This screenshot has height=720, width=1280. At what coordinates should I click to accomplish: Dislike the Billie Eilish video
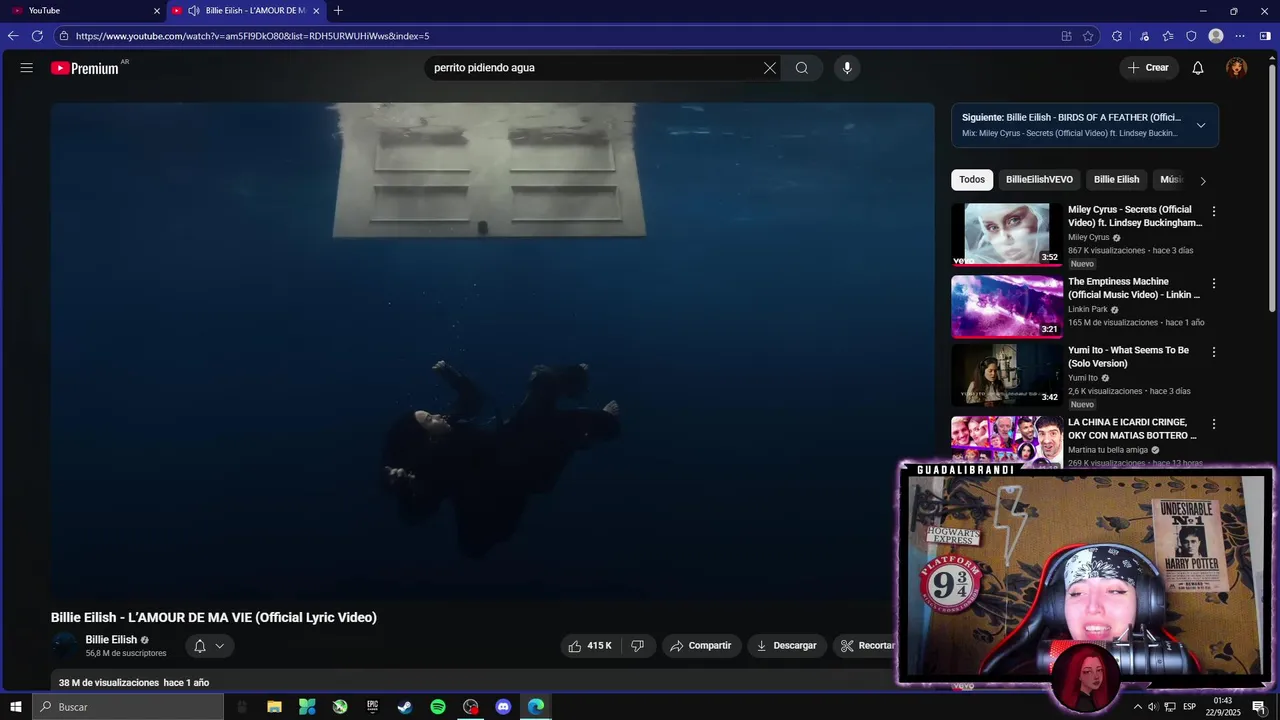pyautogui.click(x=638, y=646)
